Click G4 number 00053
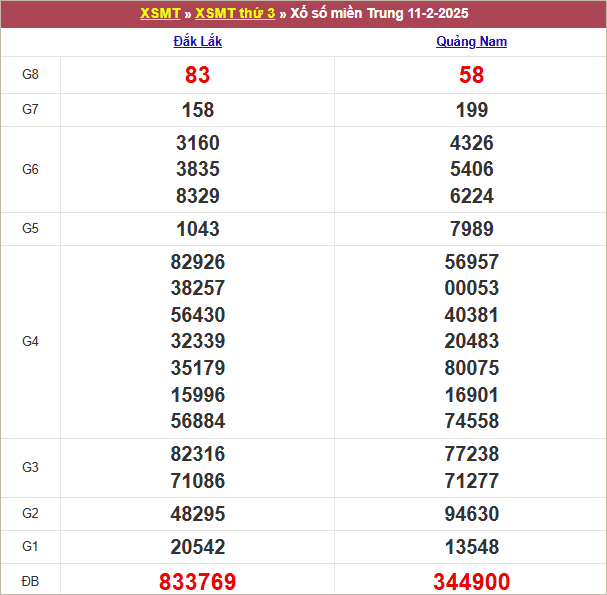Image resolution: width=607 pixels, height=595 pixels. point(472,288)
